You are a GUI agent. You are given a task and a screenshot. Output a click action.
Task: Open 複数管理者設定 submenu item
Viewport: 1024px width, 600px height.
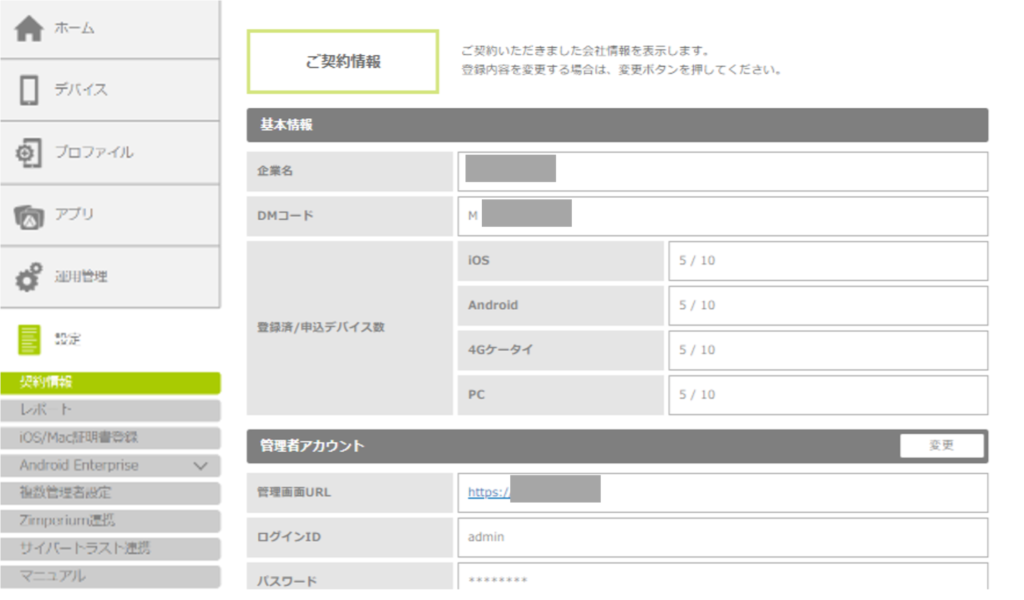tap(110, 493)
